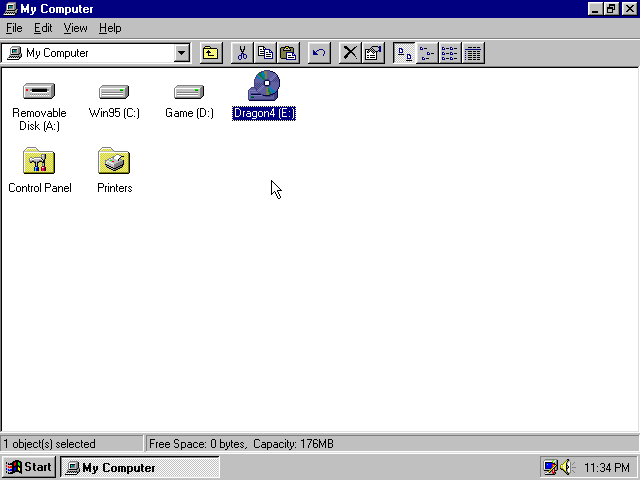Click the My Computer taskbar button
The image size is (640, 480).
pyautogui.click(x=140, y=467)
